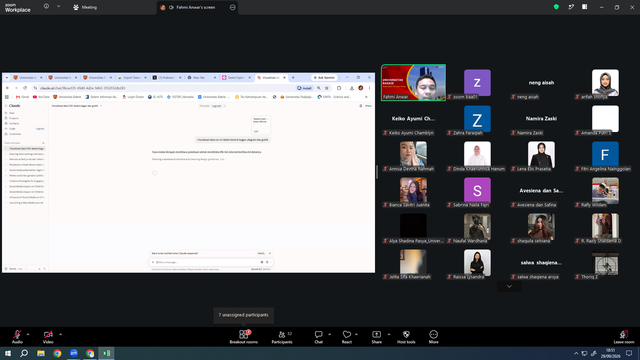
Task: Select arifah sholiha's participant tile
Action: coord(605,82)
